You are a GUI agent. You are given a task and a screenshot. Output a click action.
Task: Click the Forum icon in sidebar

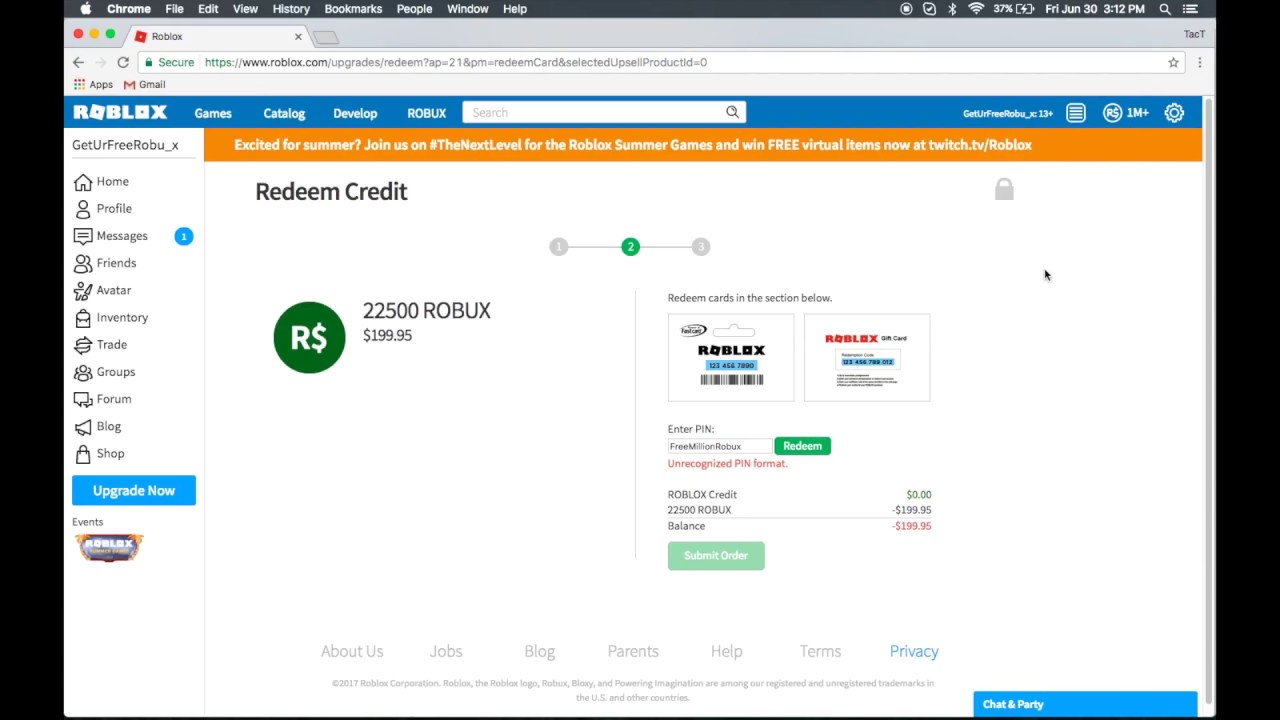pyautogui.click(x=83, y=399)
